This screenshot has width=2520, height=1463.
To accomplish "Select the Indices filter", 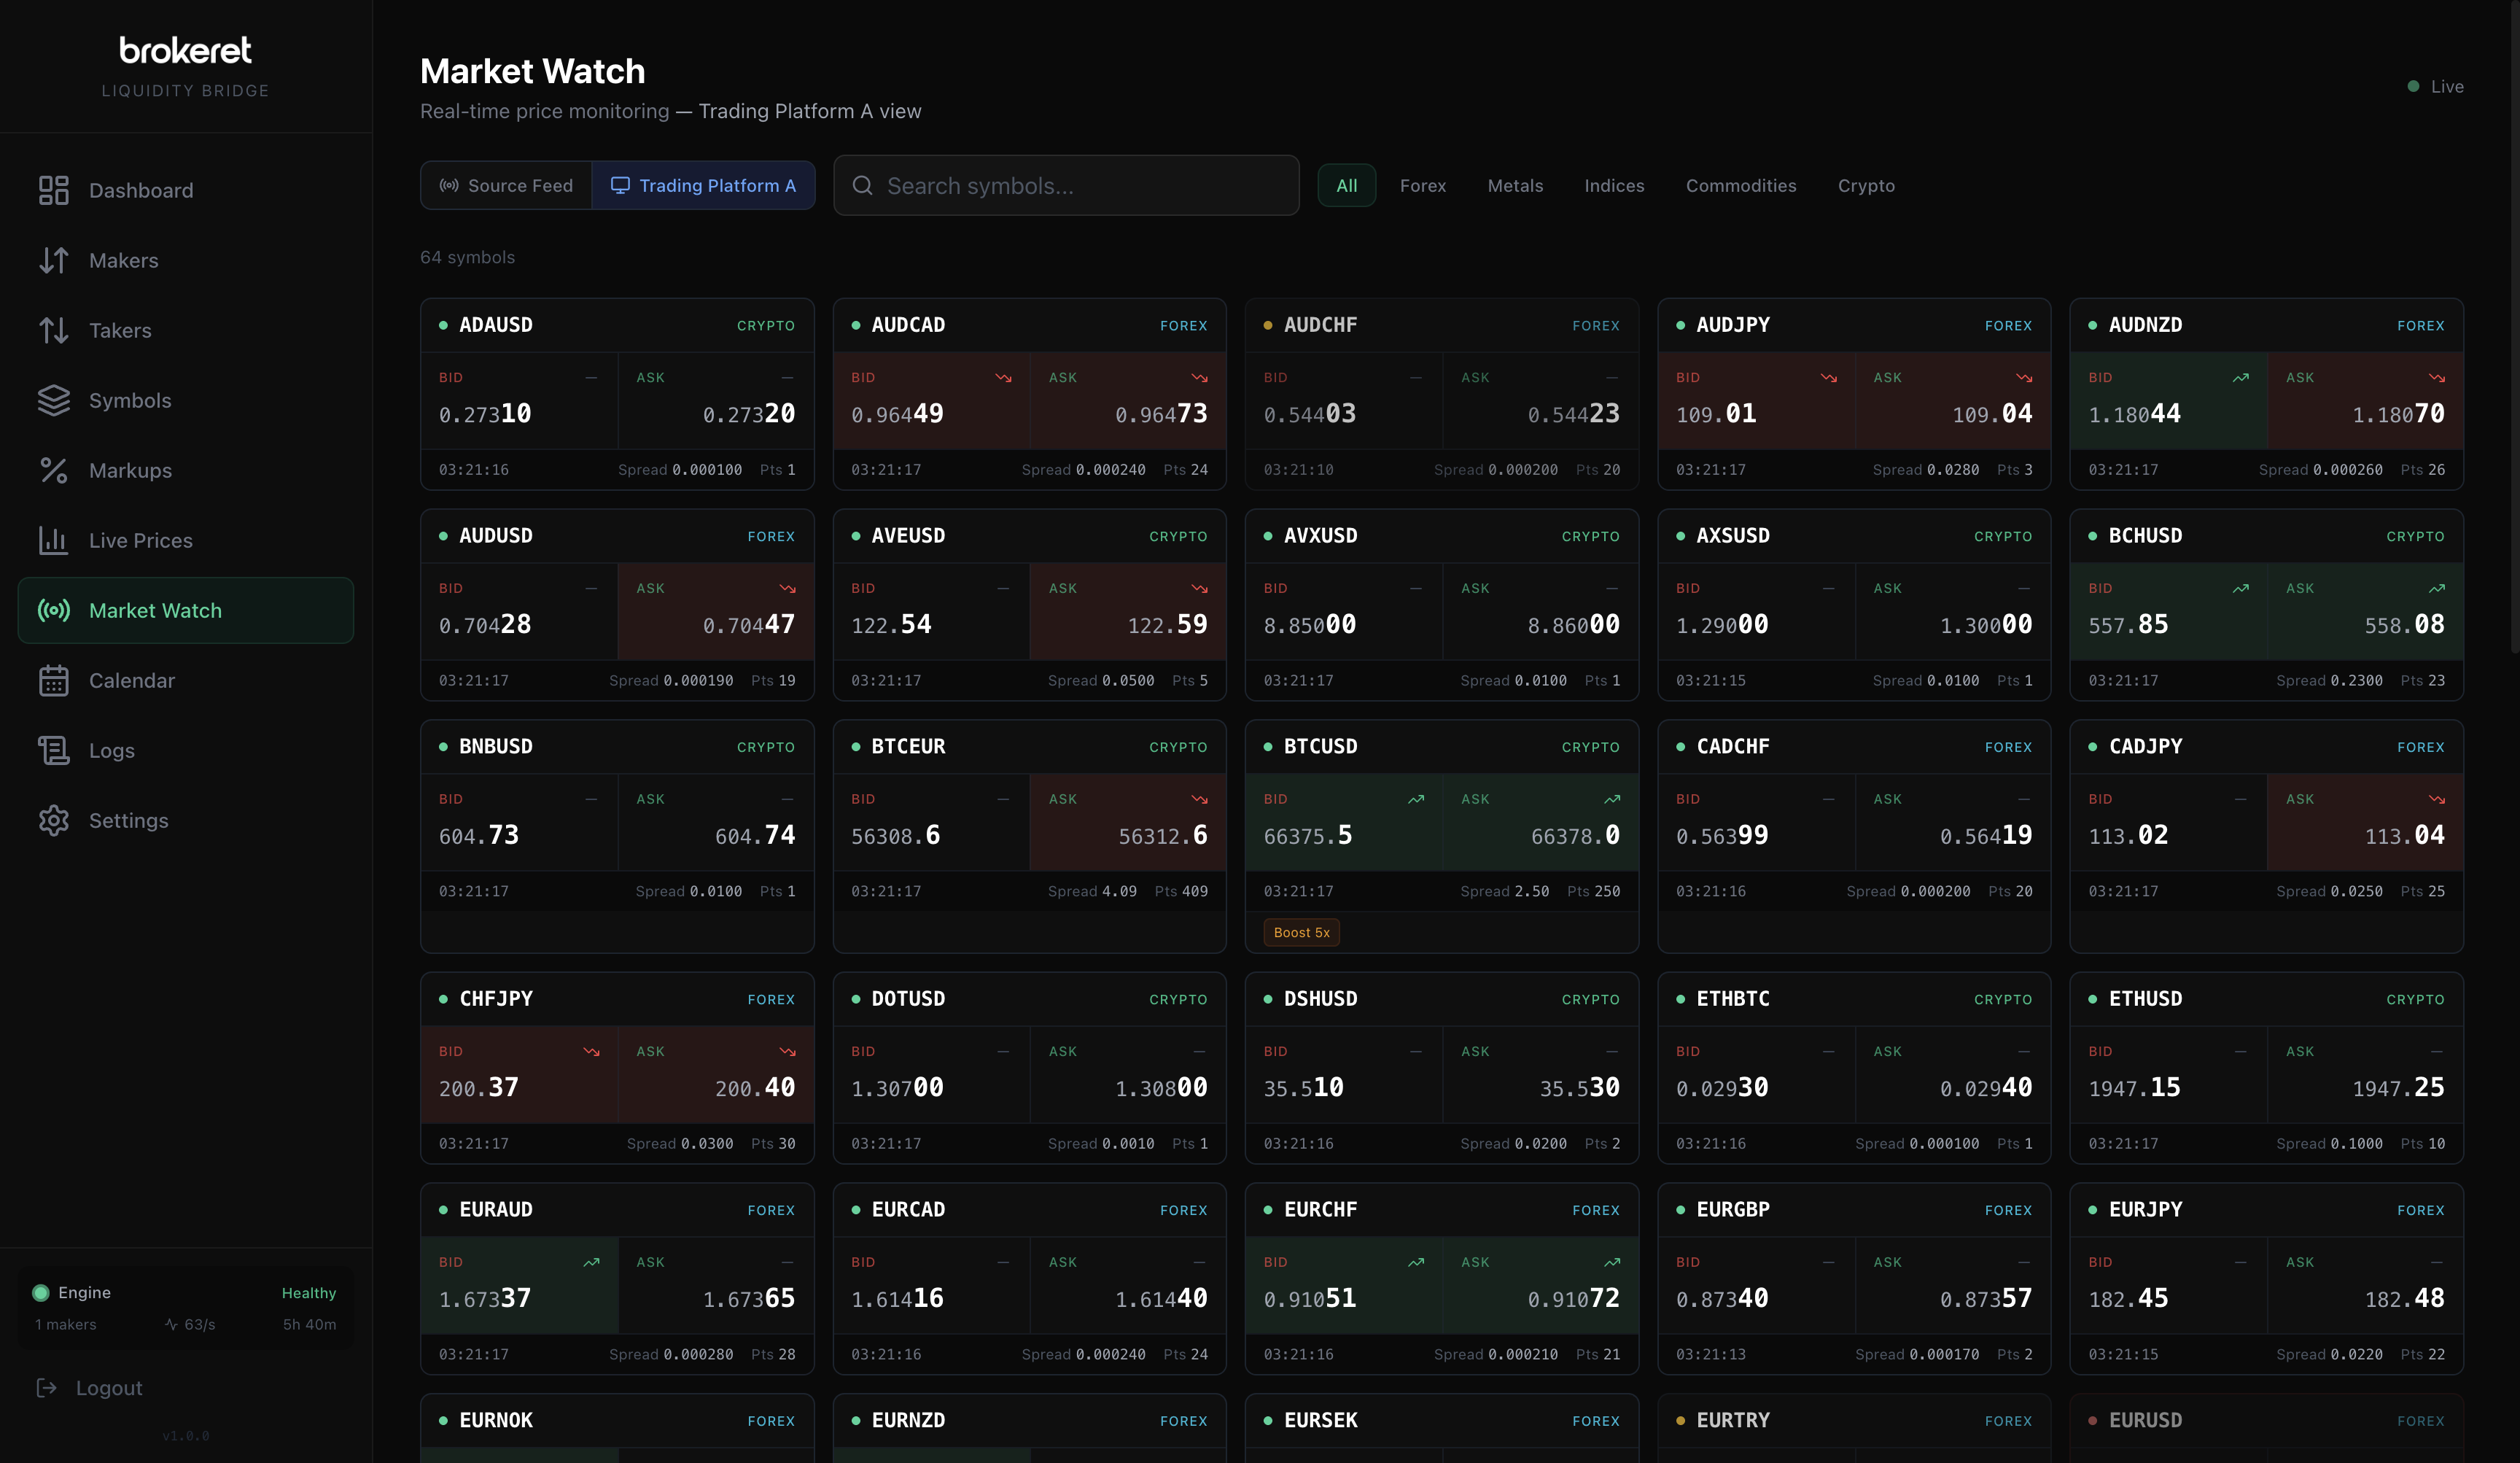I will pos(1613,185).
